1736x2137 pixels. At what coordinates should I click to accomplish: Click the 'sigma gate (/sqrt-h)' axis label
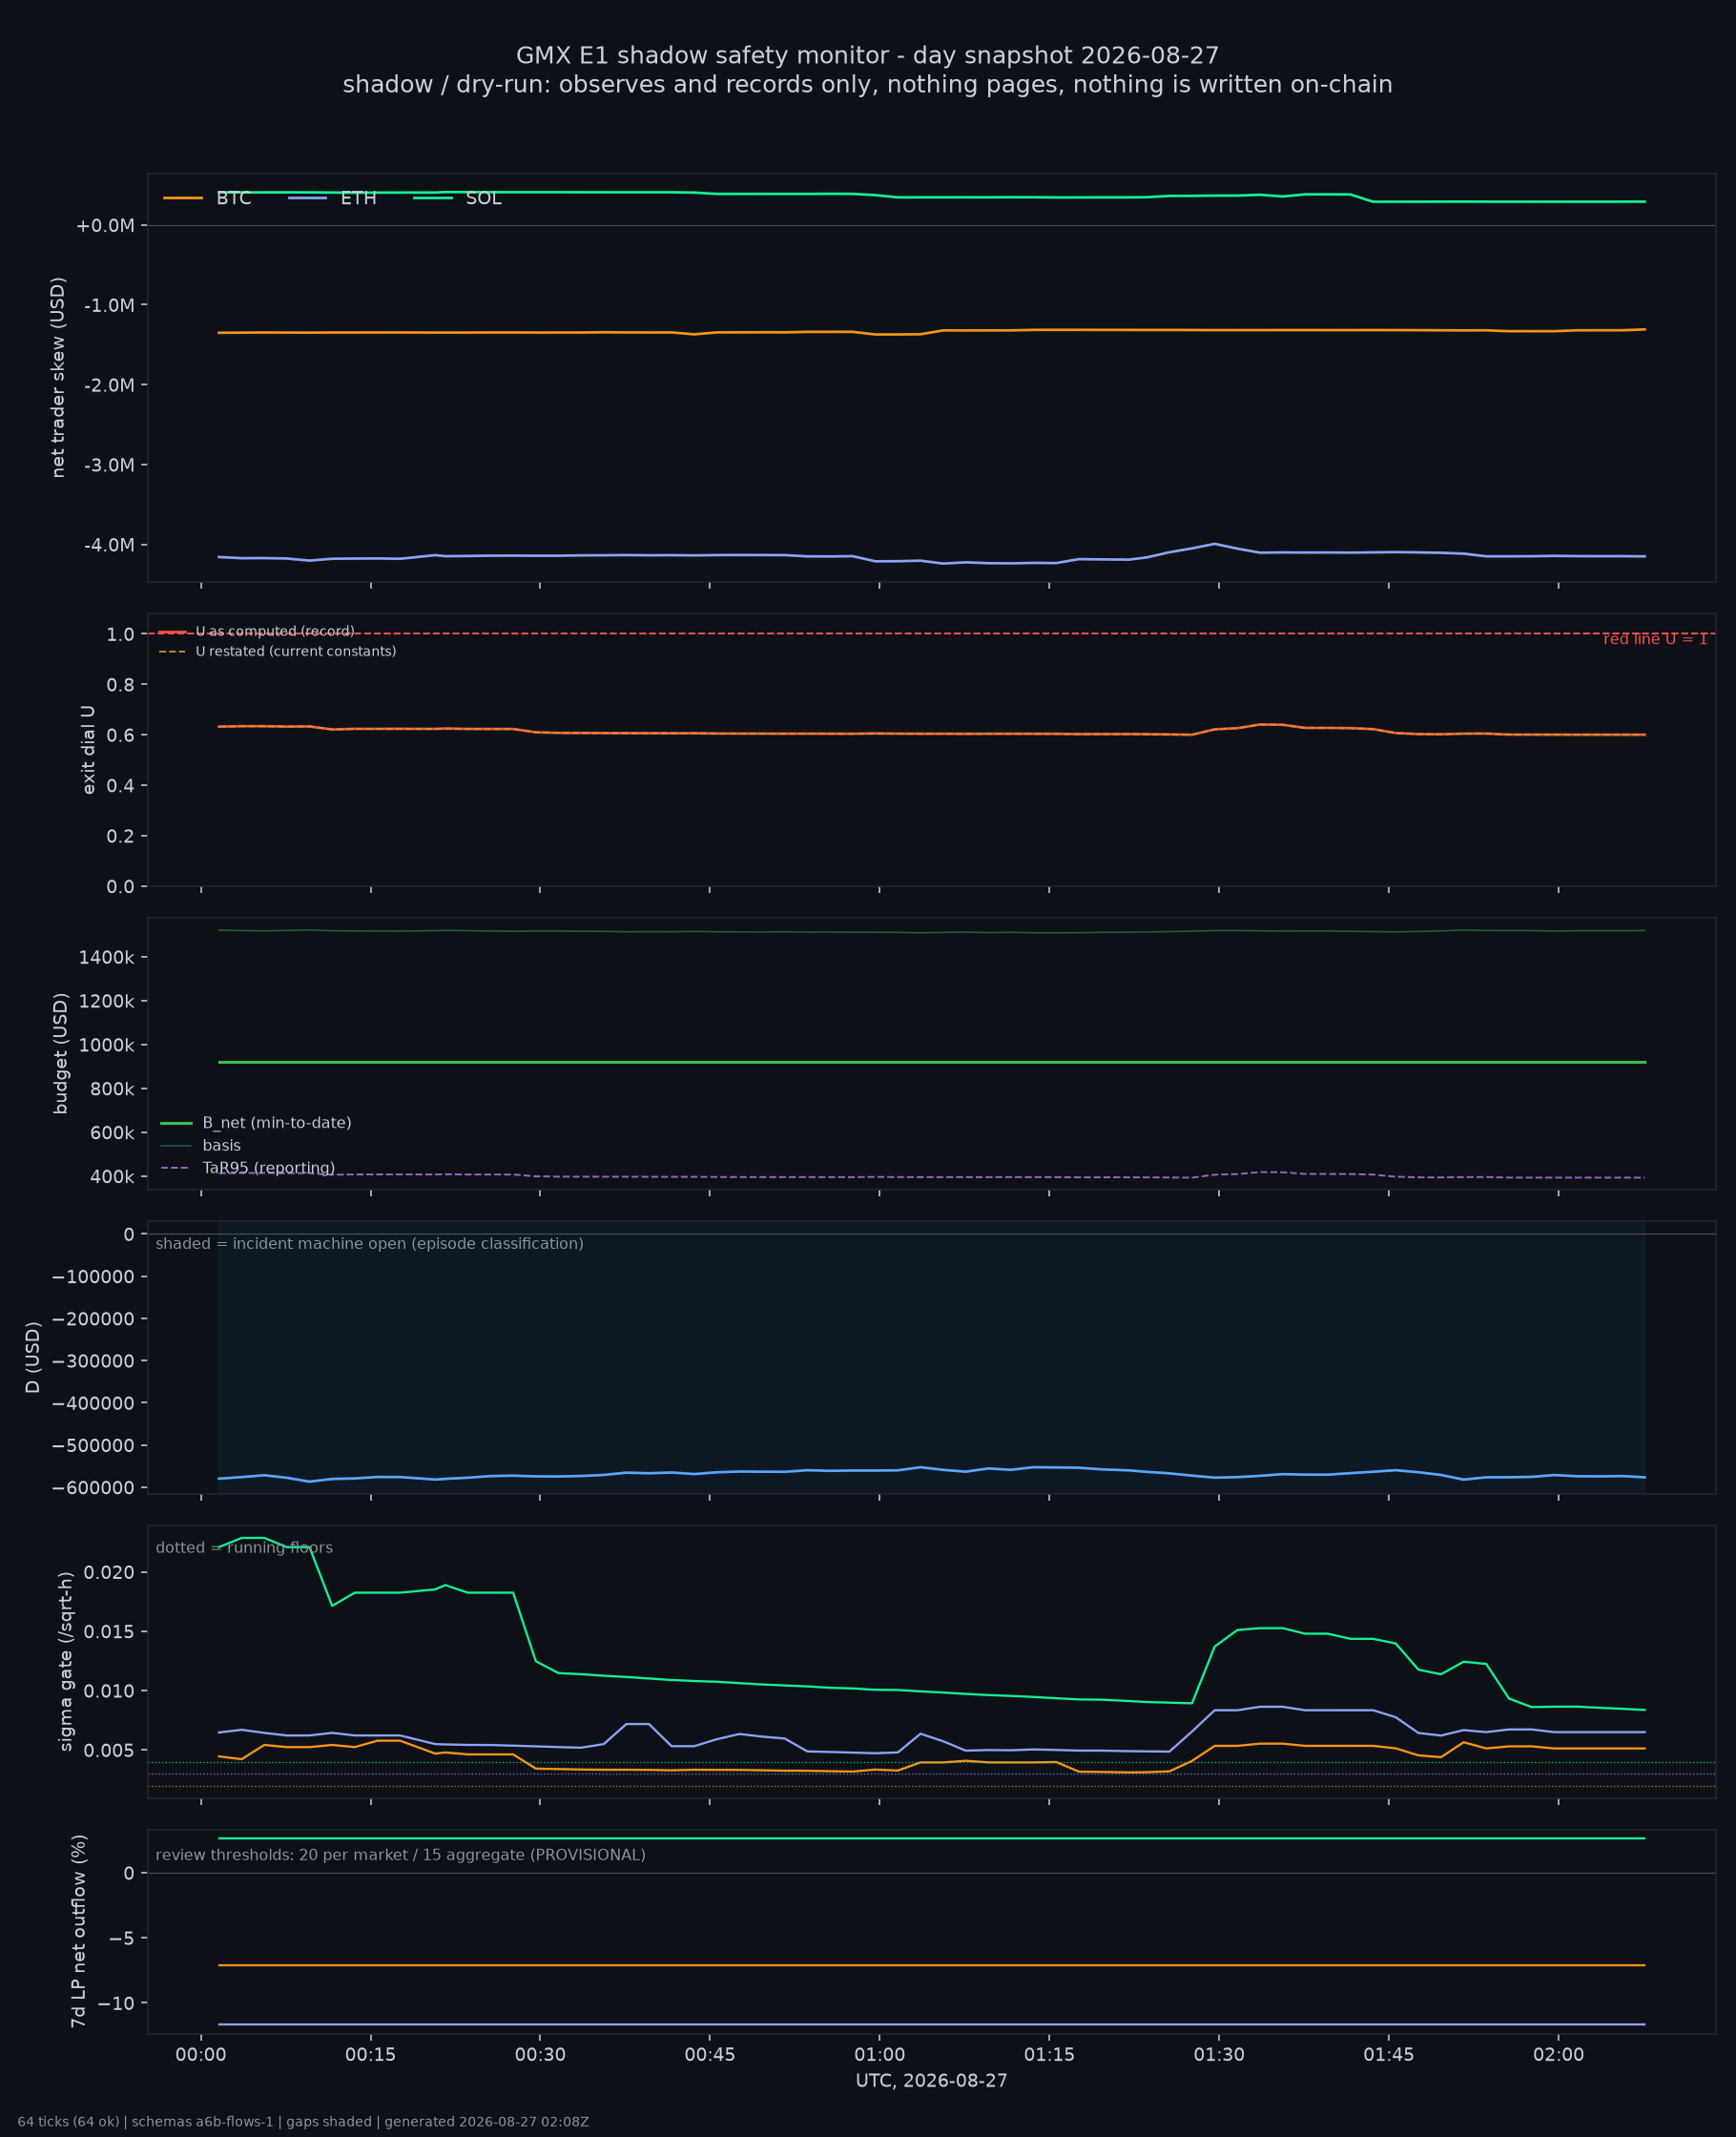point(66,1661)
